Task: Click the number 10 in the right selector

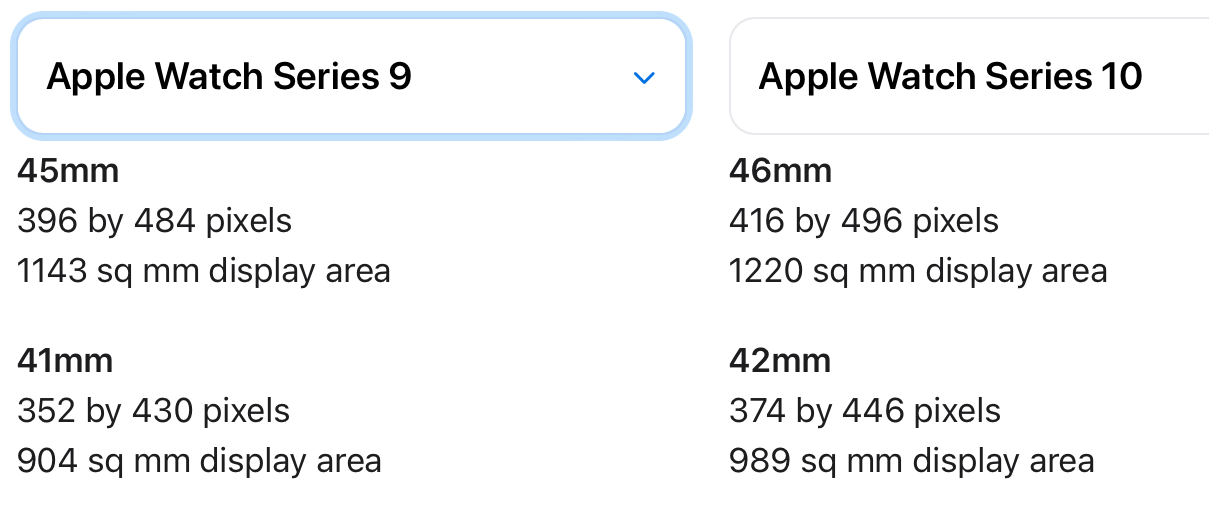Action: pyautogui.click(x=1122, y=77)
